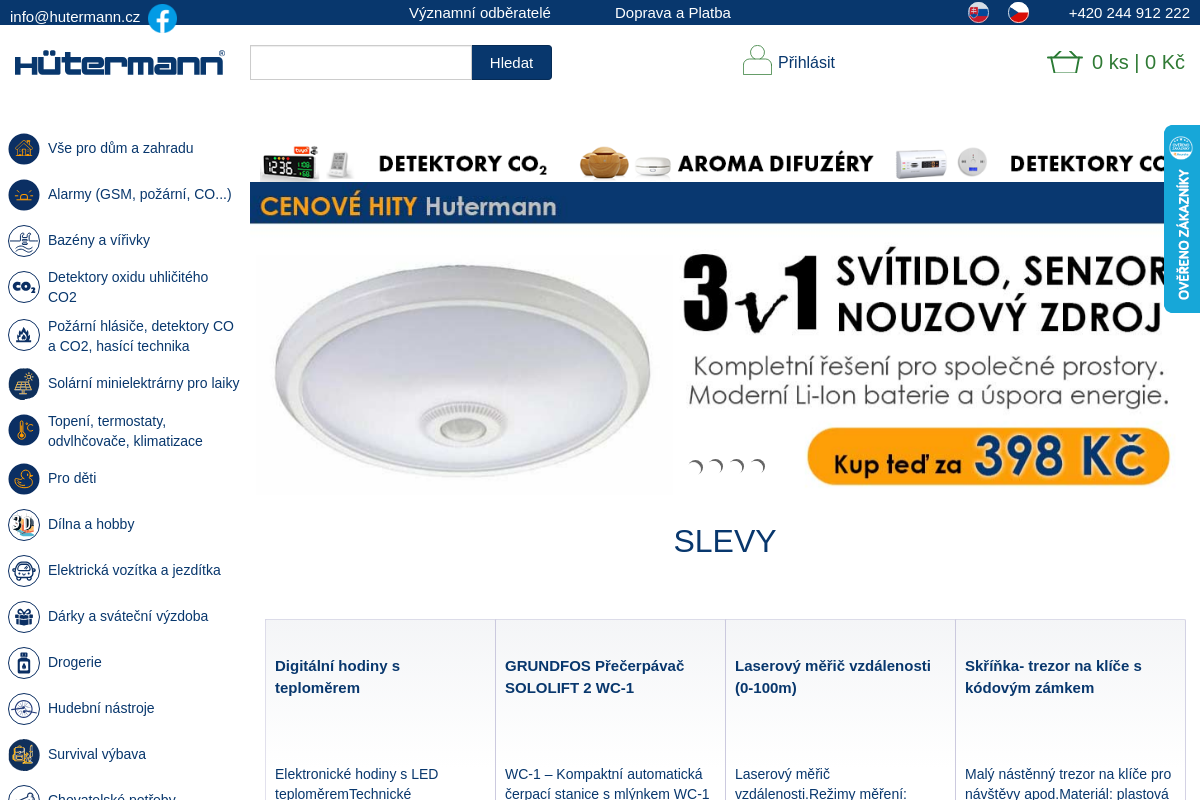Open the shopping cart basket icon

1065,62
